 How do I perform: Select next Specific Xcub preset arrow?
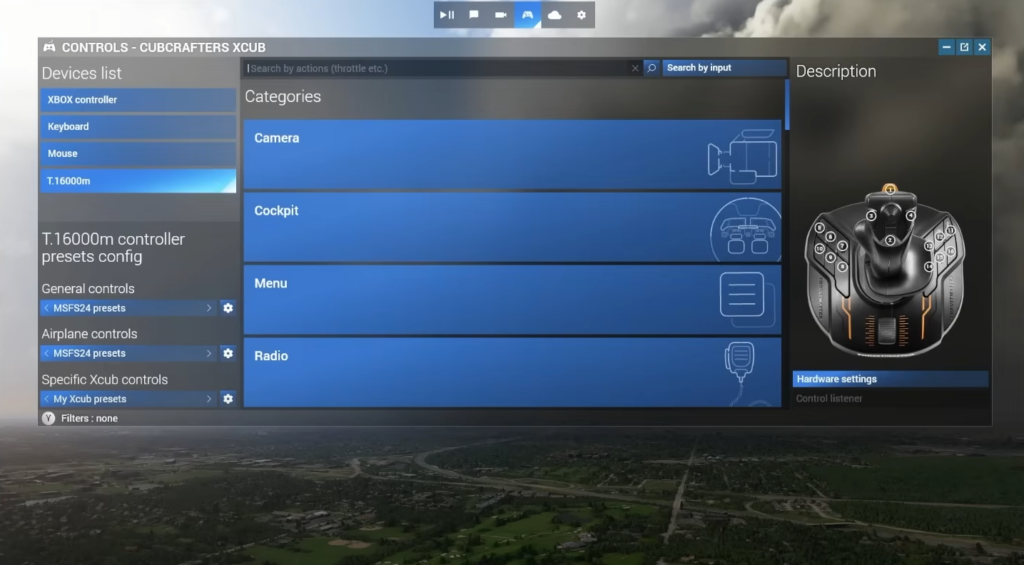pos(209,398)
